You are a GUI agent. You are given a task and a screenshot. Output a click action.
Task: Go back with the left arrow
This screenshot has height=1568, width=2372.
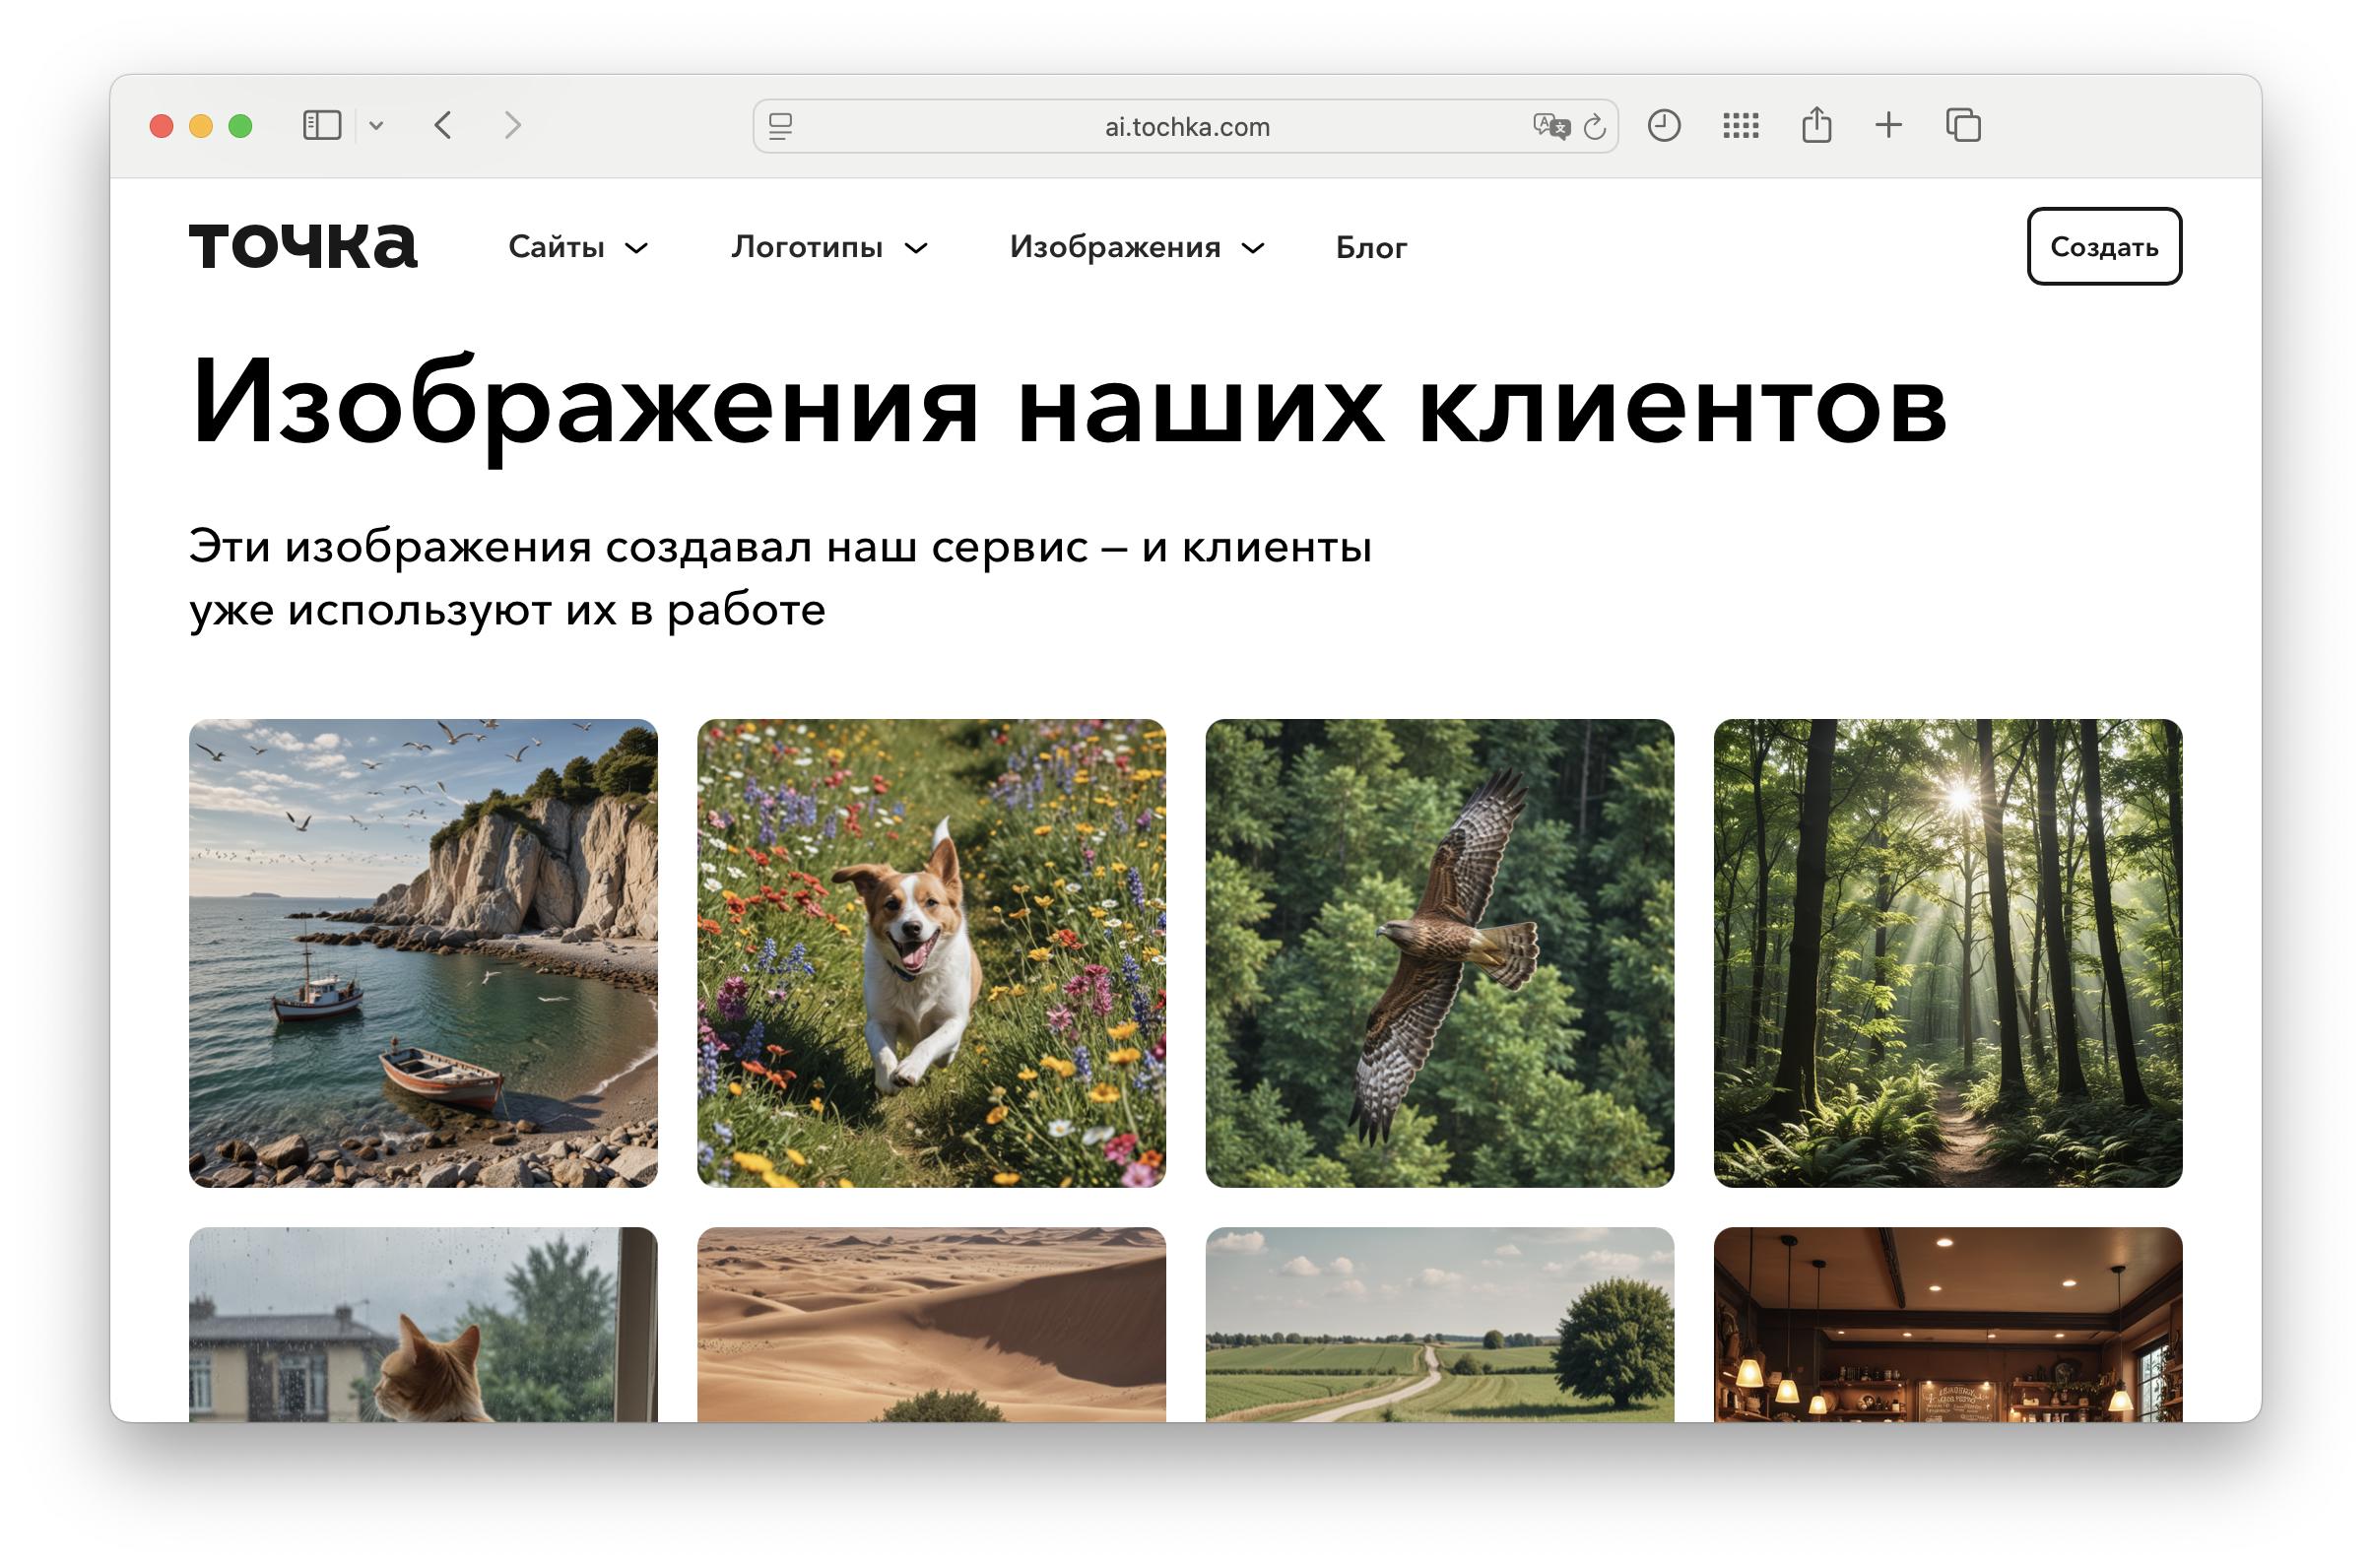click(x=444, y=126)
